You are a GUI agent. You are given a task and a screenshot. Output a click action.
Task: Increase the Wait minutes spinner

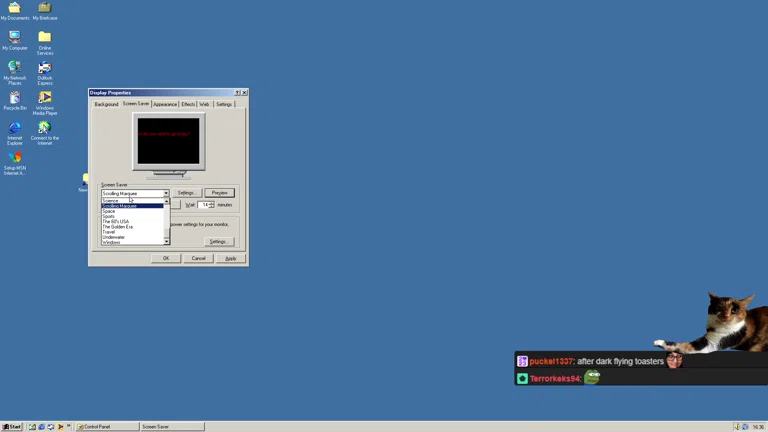(212, 203)
